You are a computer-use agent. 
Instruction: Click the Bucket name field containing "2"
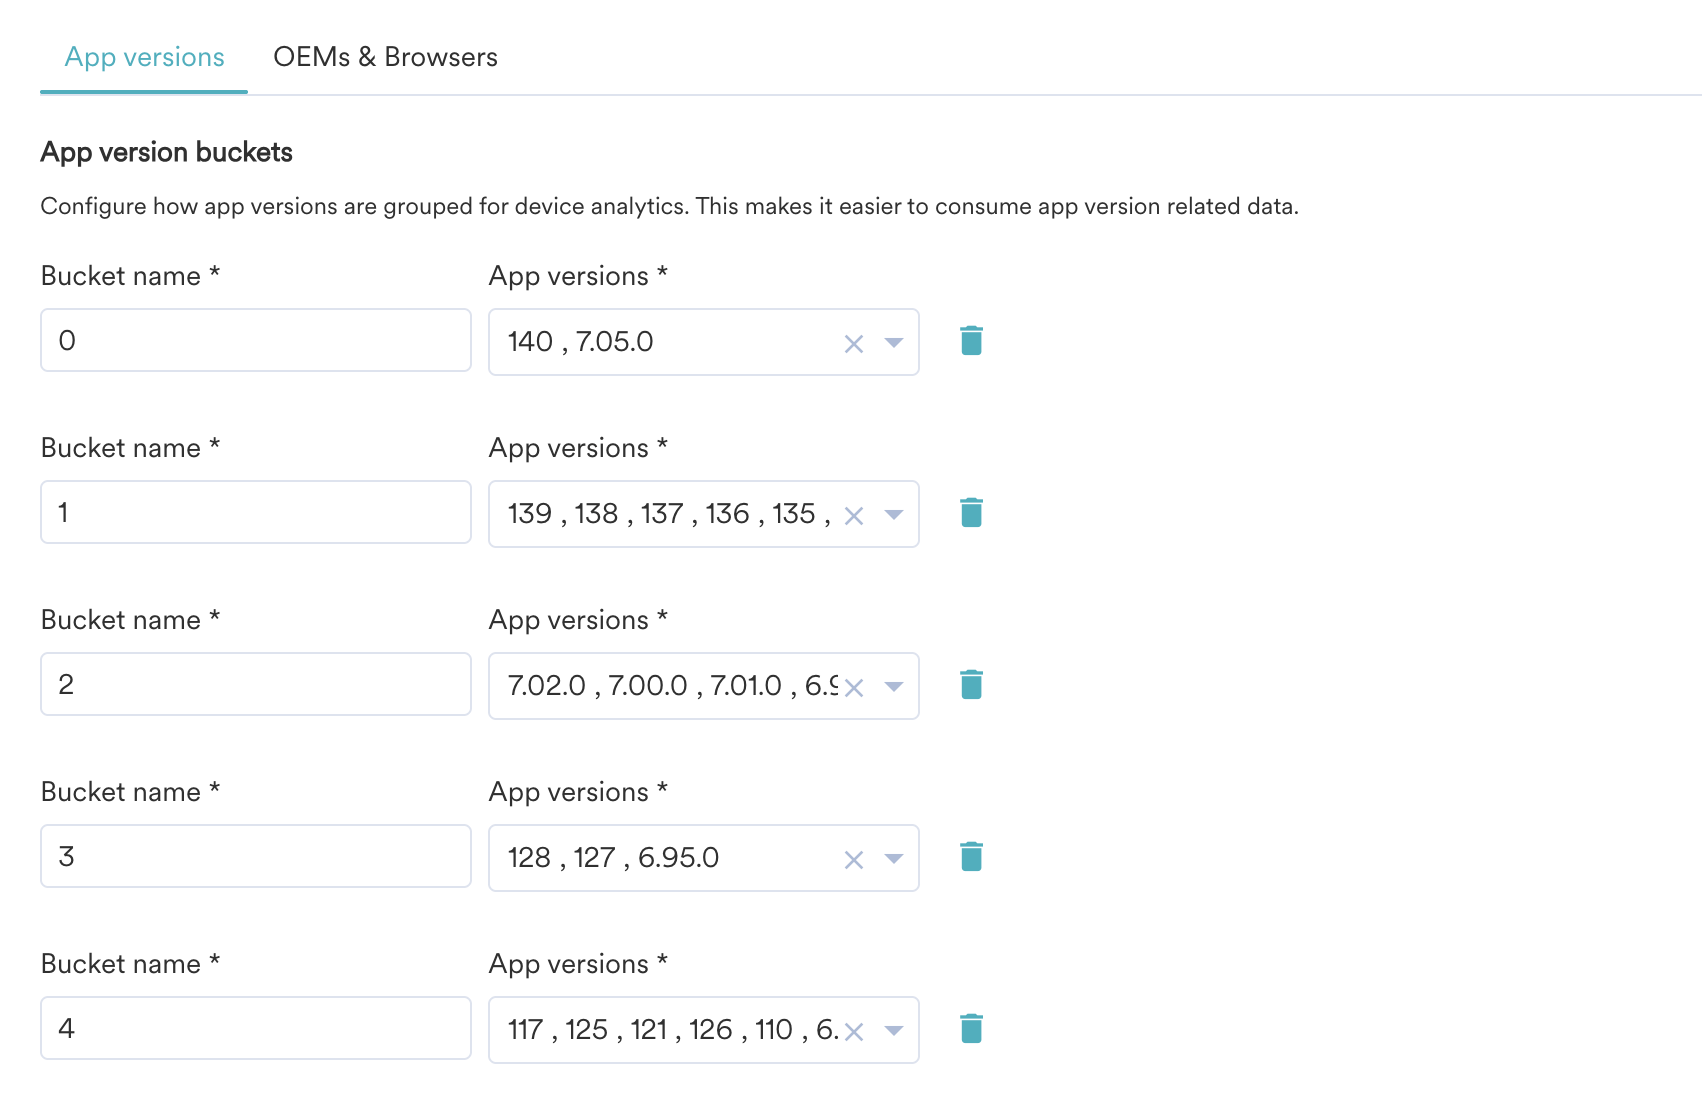tap(255, 684)
